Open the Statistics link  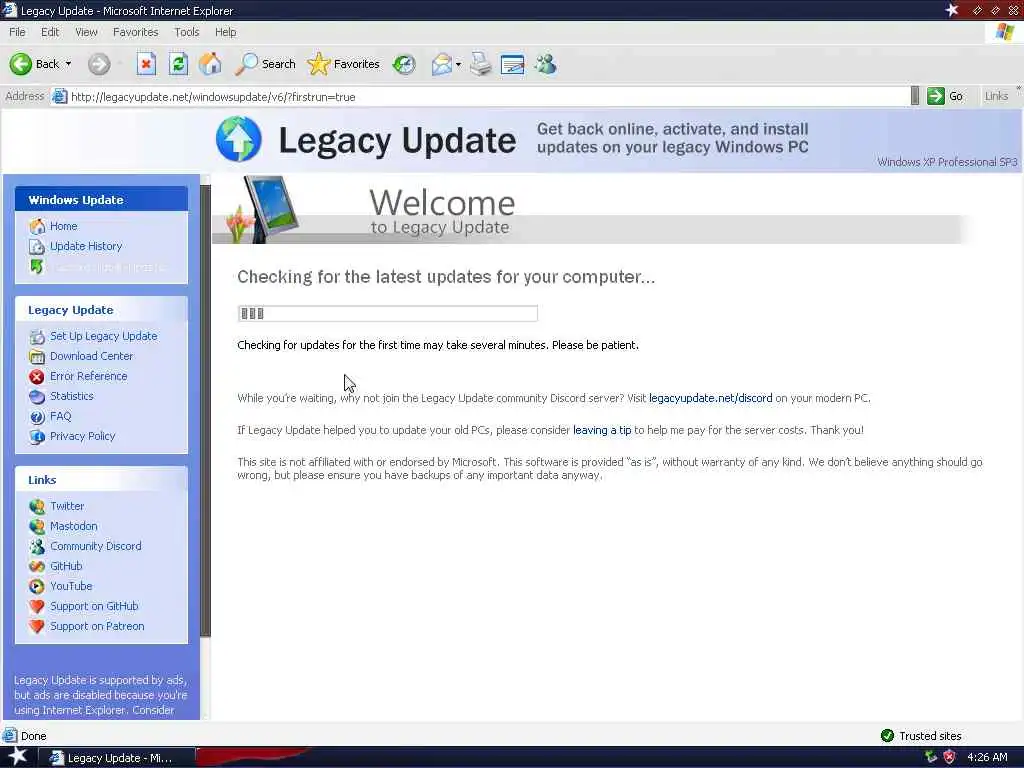coord(71,396)
